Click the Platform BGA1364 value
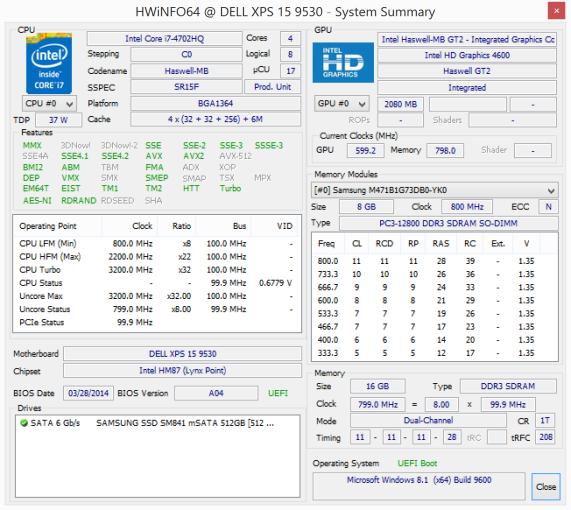The width and height of the screenshot is (571, 510). [x=216, y=103]
